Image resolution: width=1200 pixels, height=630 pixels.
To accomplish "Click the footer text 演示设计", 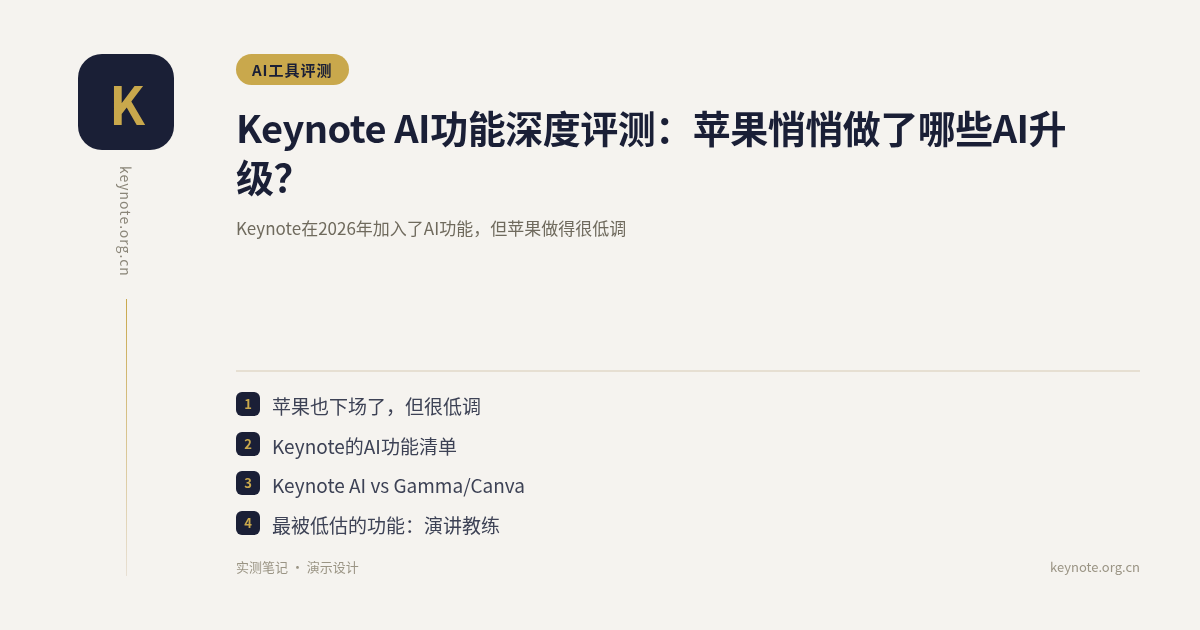I will click(333, 568).
